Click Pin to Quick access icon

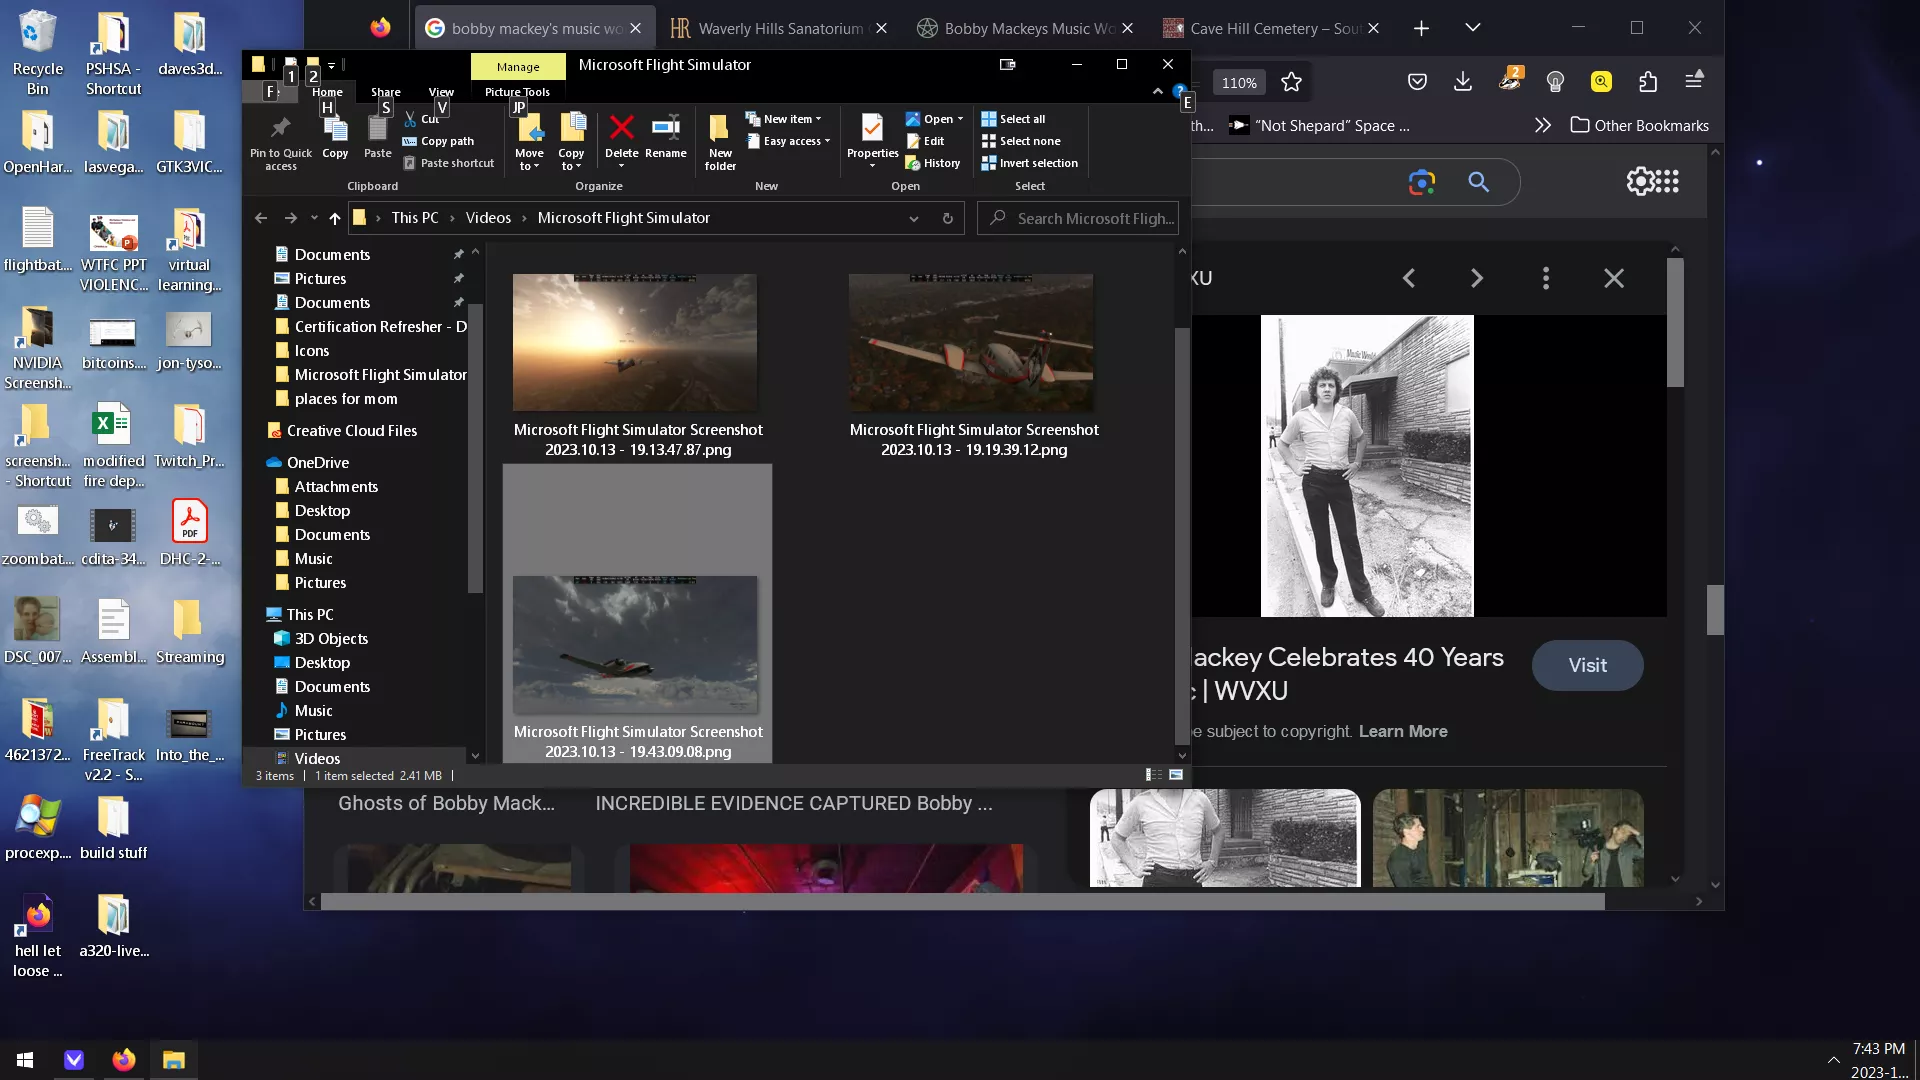[x=281, y=142]
